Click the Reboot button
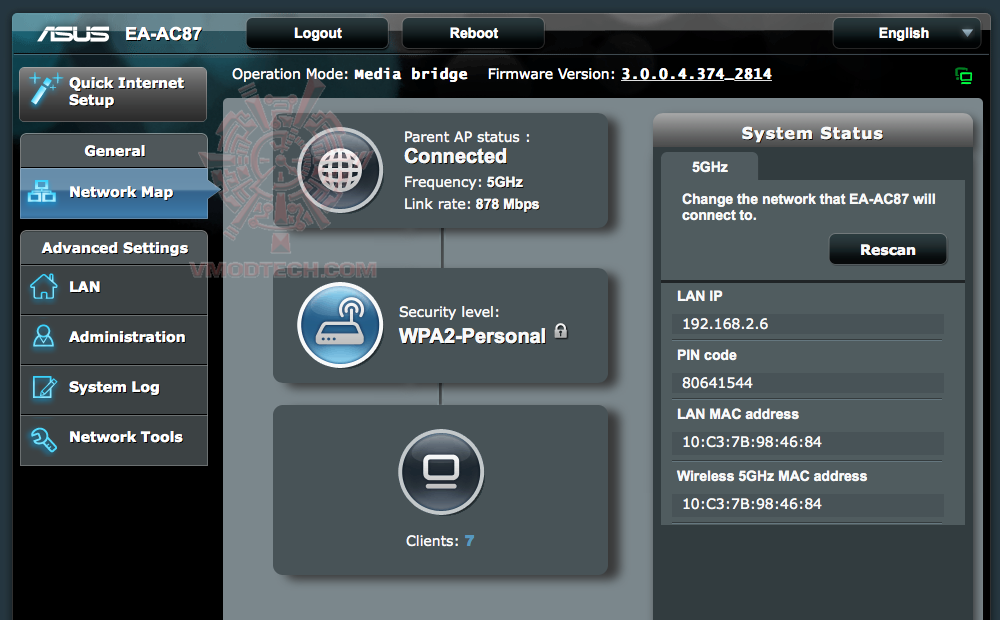Screen dimensions: 1000x620 [473, 33]
